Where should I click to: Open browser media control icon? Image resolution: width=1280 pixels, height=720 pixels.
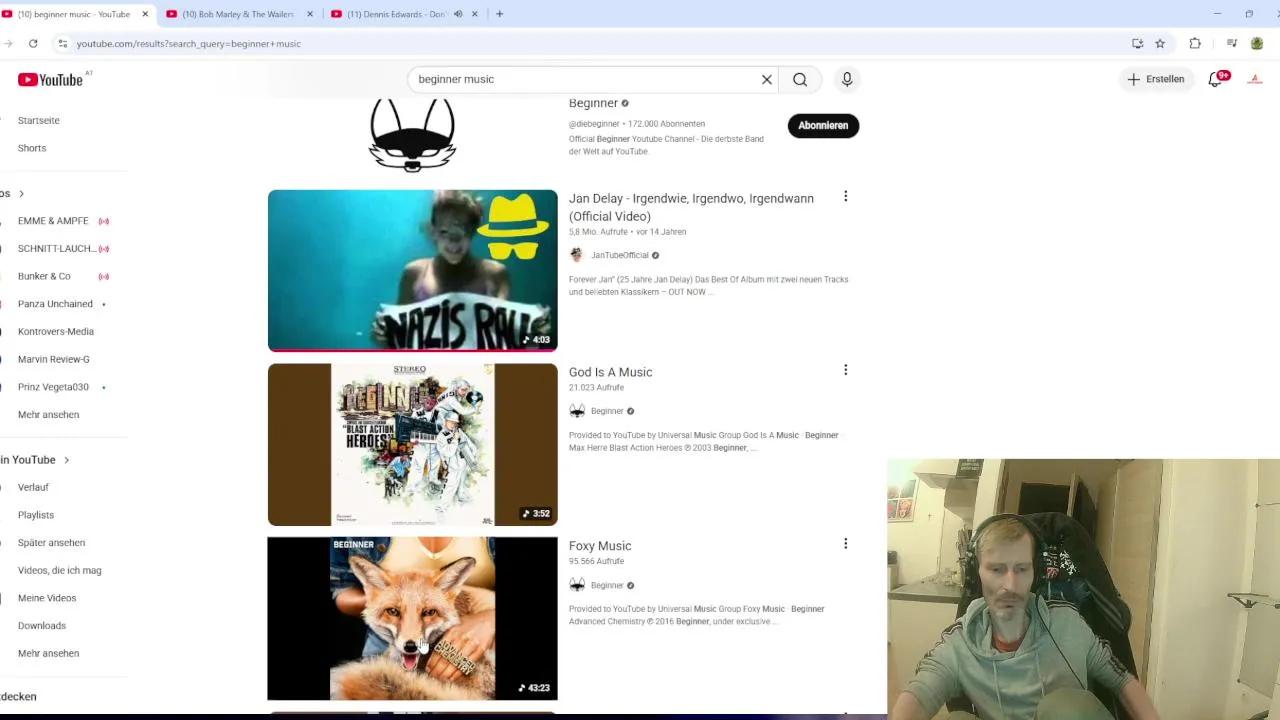pos(1232,43)
